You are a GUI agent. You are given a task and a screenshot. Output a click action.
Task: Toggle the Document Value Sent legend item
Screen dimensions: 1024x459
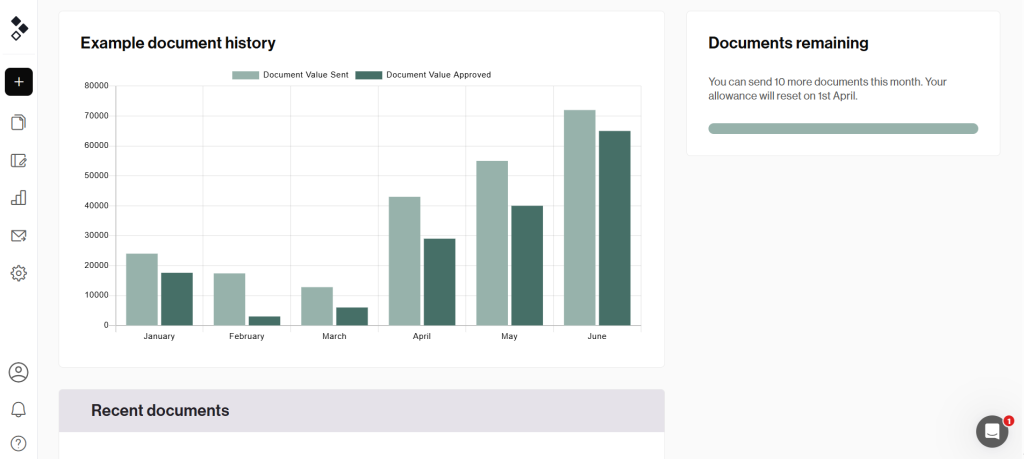click(x=291, y=75)
